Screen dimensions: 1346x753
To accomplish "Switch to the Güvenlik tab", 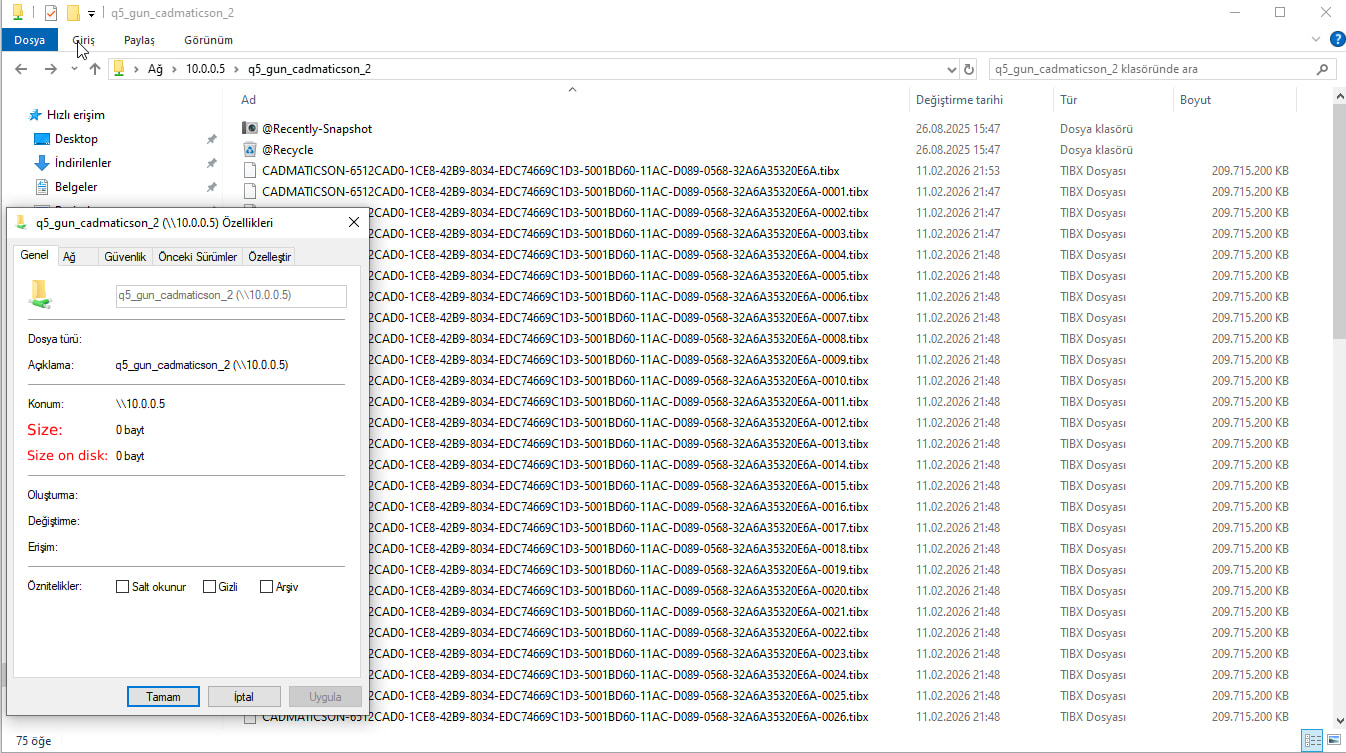I will point(125,257).
